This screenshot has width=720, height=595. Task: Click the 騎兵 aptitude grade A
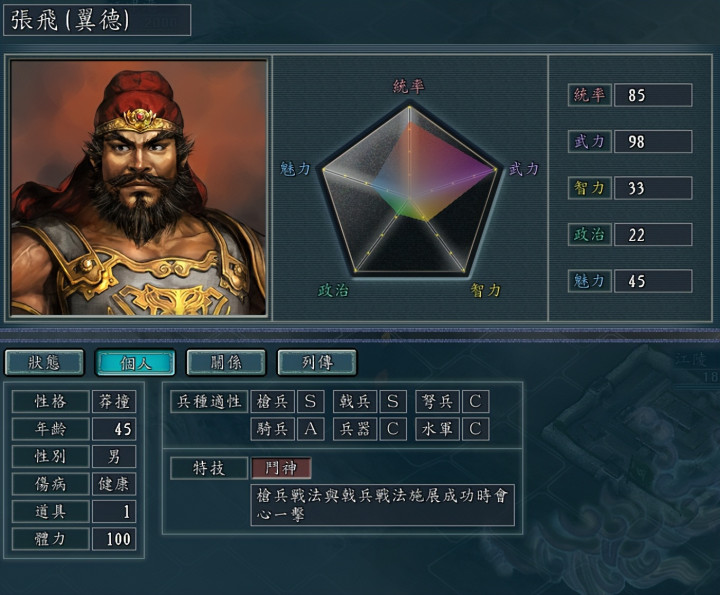(x=310, y=429)
